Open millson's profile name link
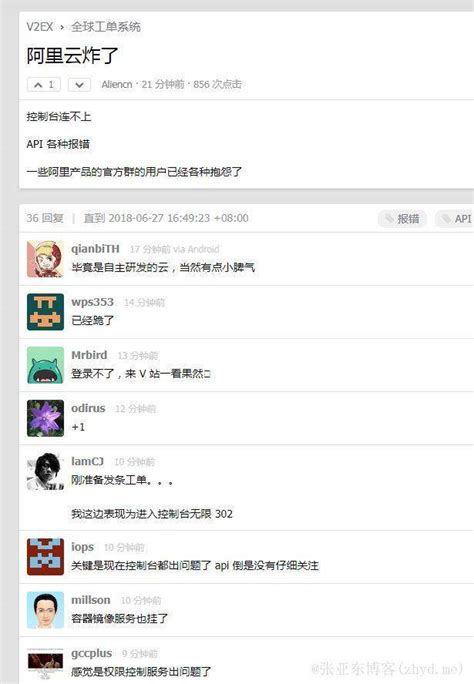Screen dimensions: 474x684 91,600
